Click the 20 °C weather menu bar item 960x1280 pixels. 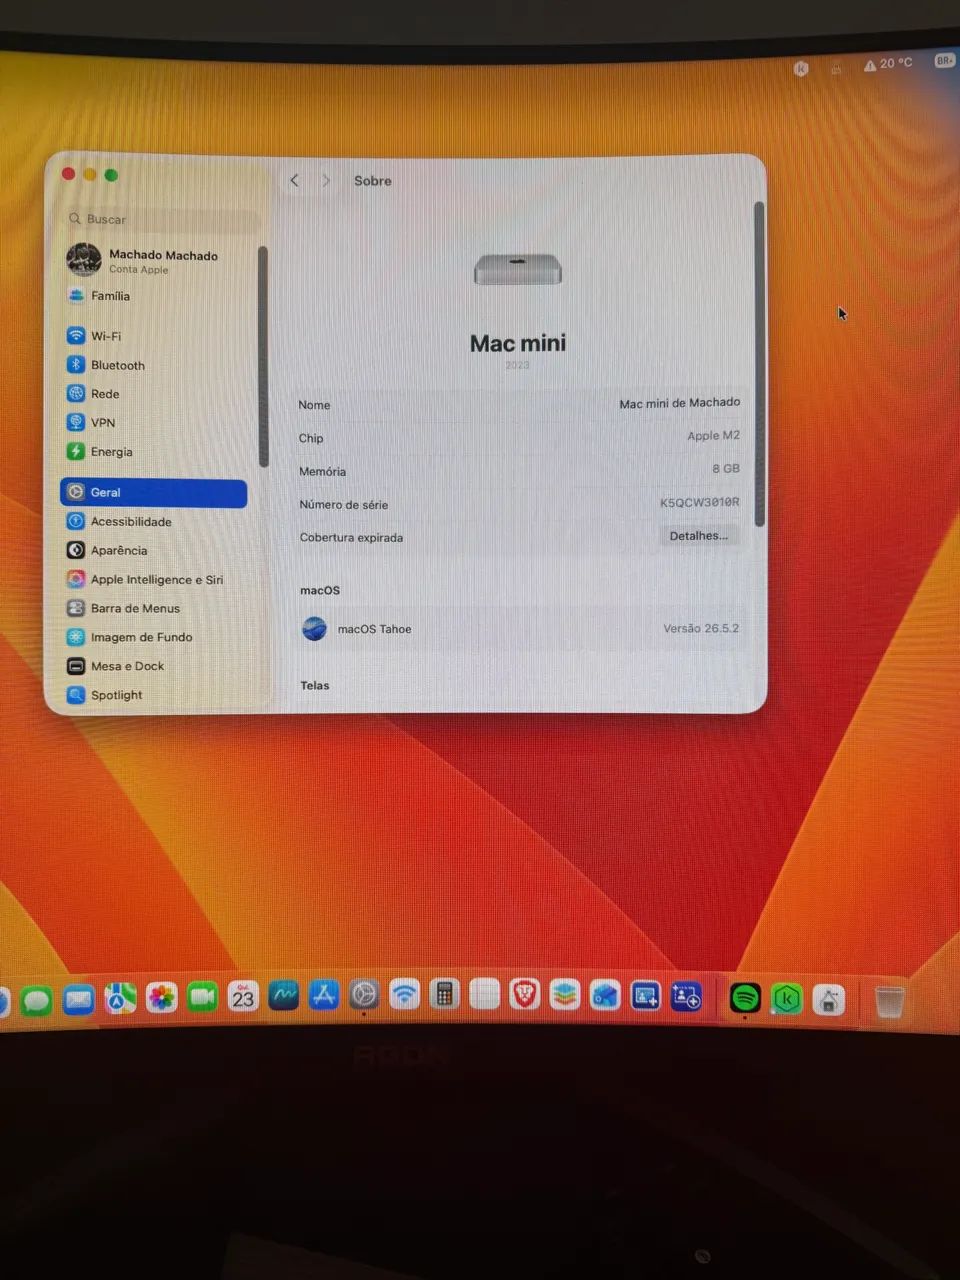pos(888,63)
